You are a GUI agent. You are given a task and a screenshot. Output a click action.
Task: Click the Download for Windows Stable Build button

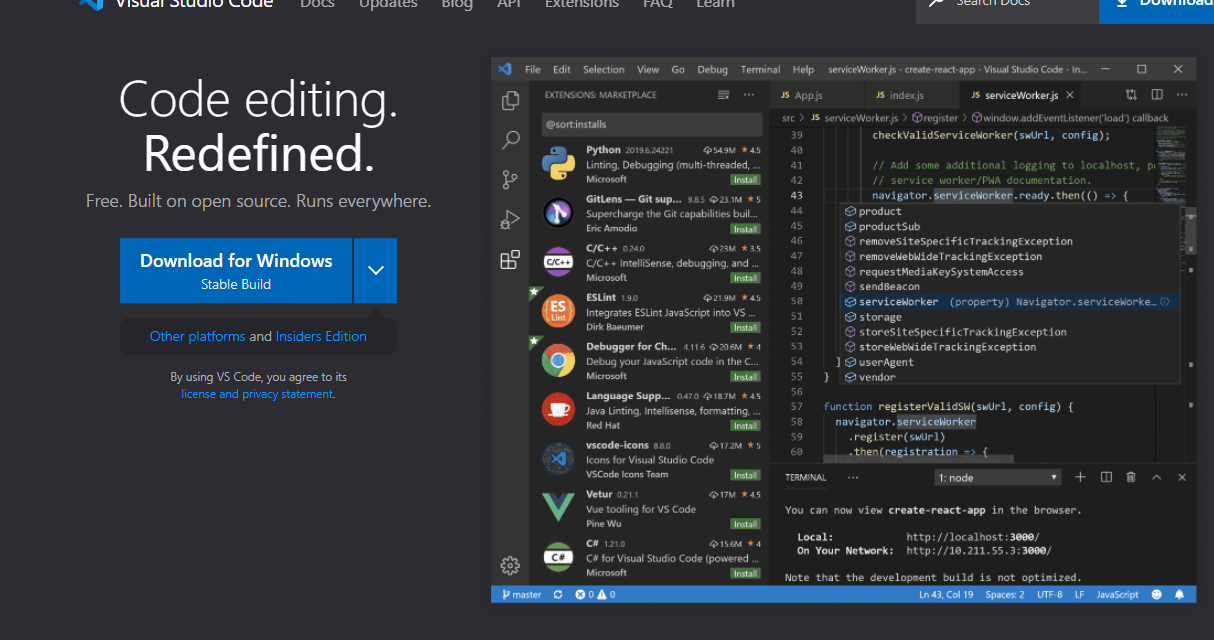click(236, 270)
